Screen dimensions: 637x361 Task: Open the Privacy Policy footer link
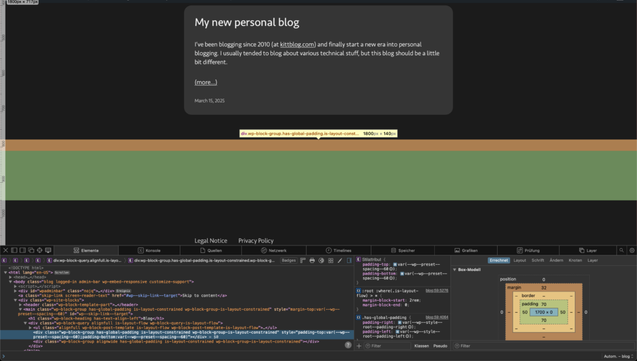pos(256,240)
